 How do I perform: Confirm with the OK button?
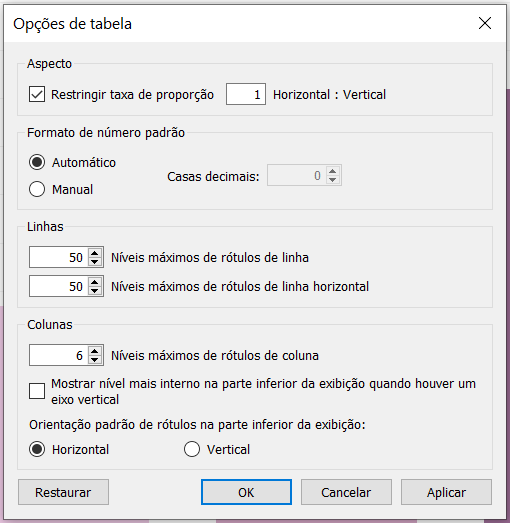coord(246,492)
